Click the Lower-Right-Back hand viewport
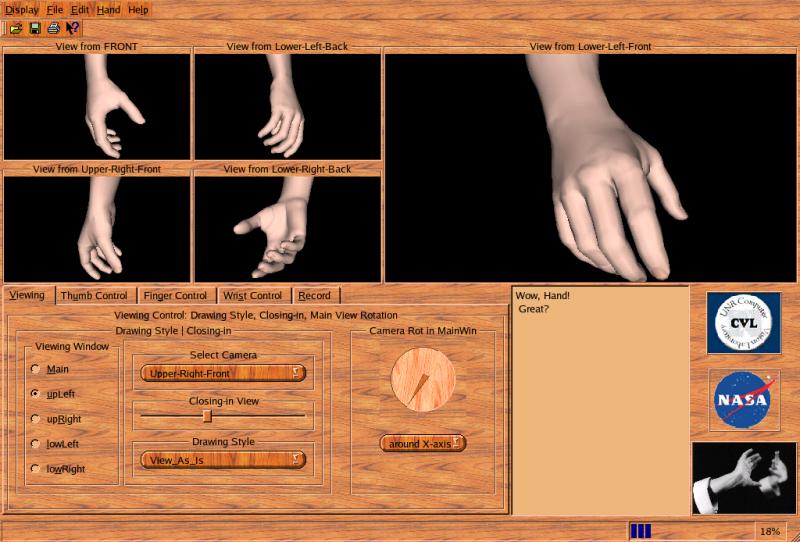This screenshot has height=542, width=800. click(288, 229)
